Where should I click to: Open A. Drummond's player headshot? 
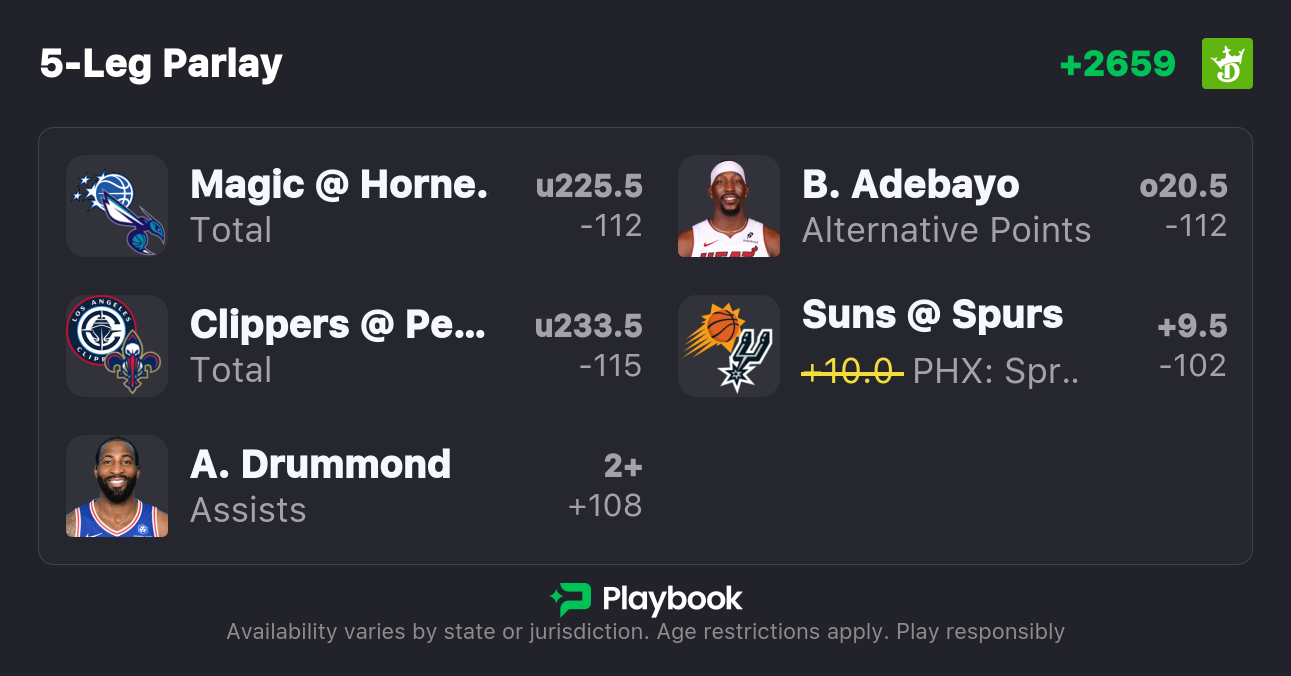pos(117,486)
